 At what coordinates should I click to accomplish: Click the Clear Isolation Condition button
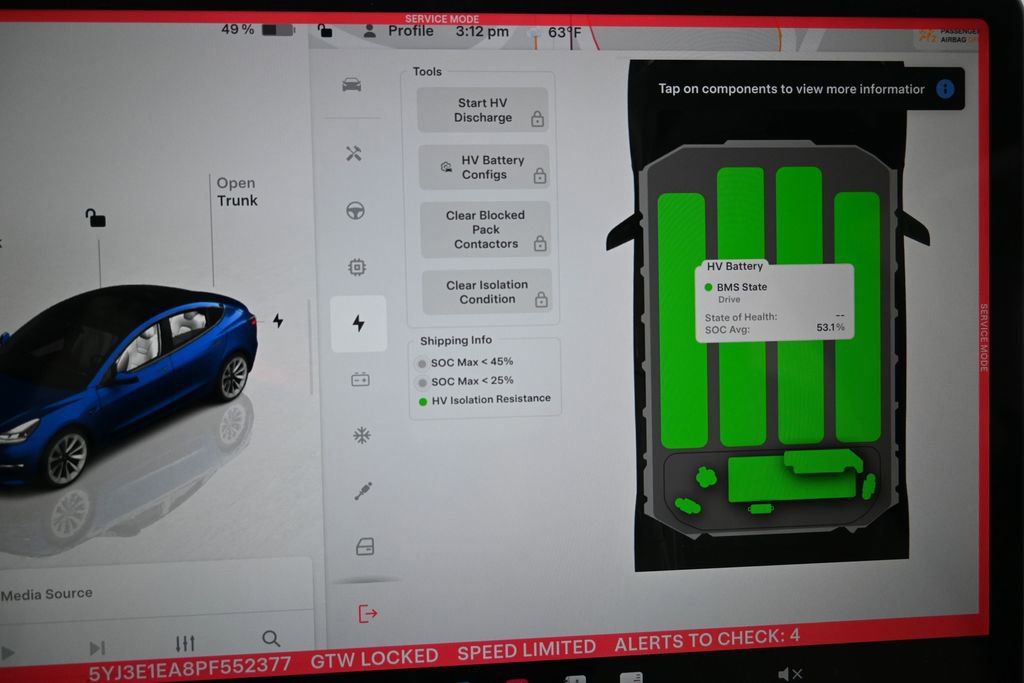(x=487, y=292)
